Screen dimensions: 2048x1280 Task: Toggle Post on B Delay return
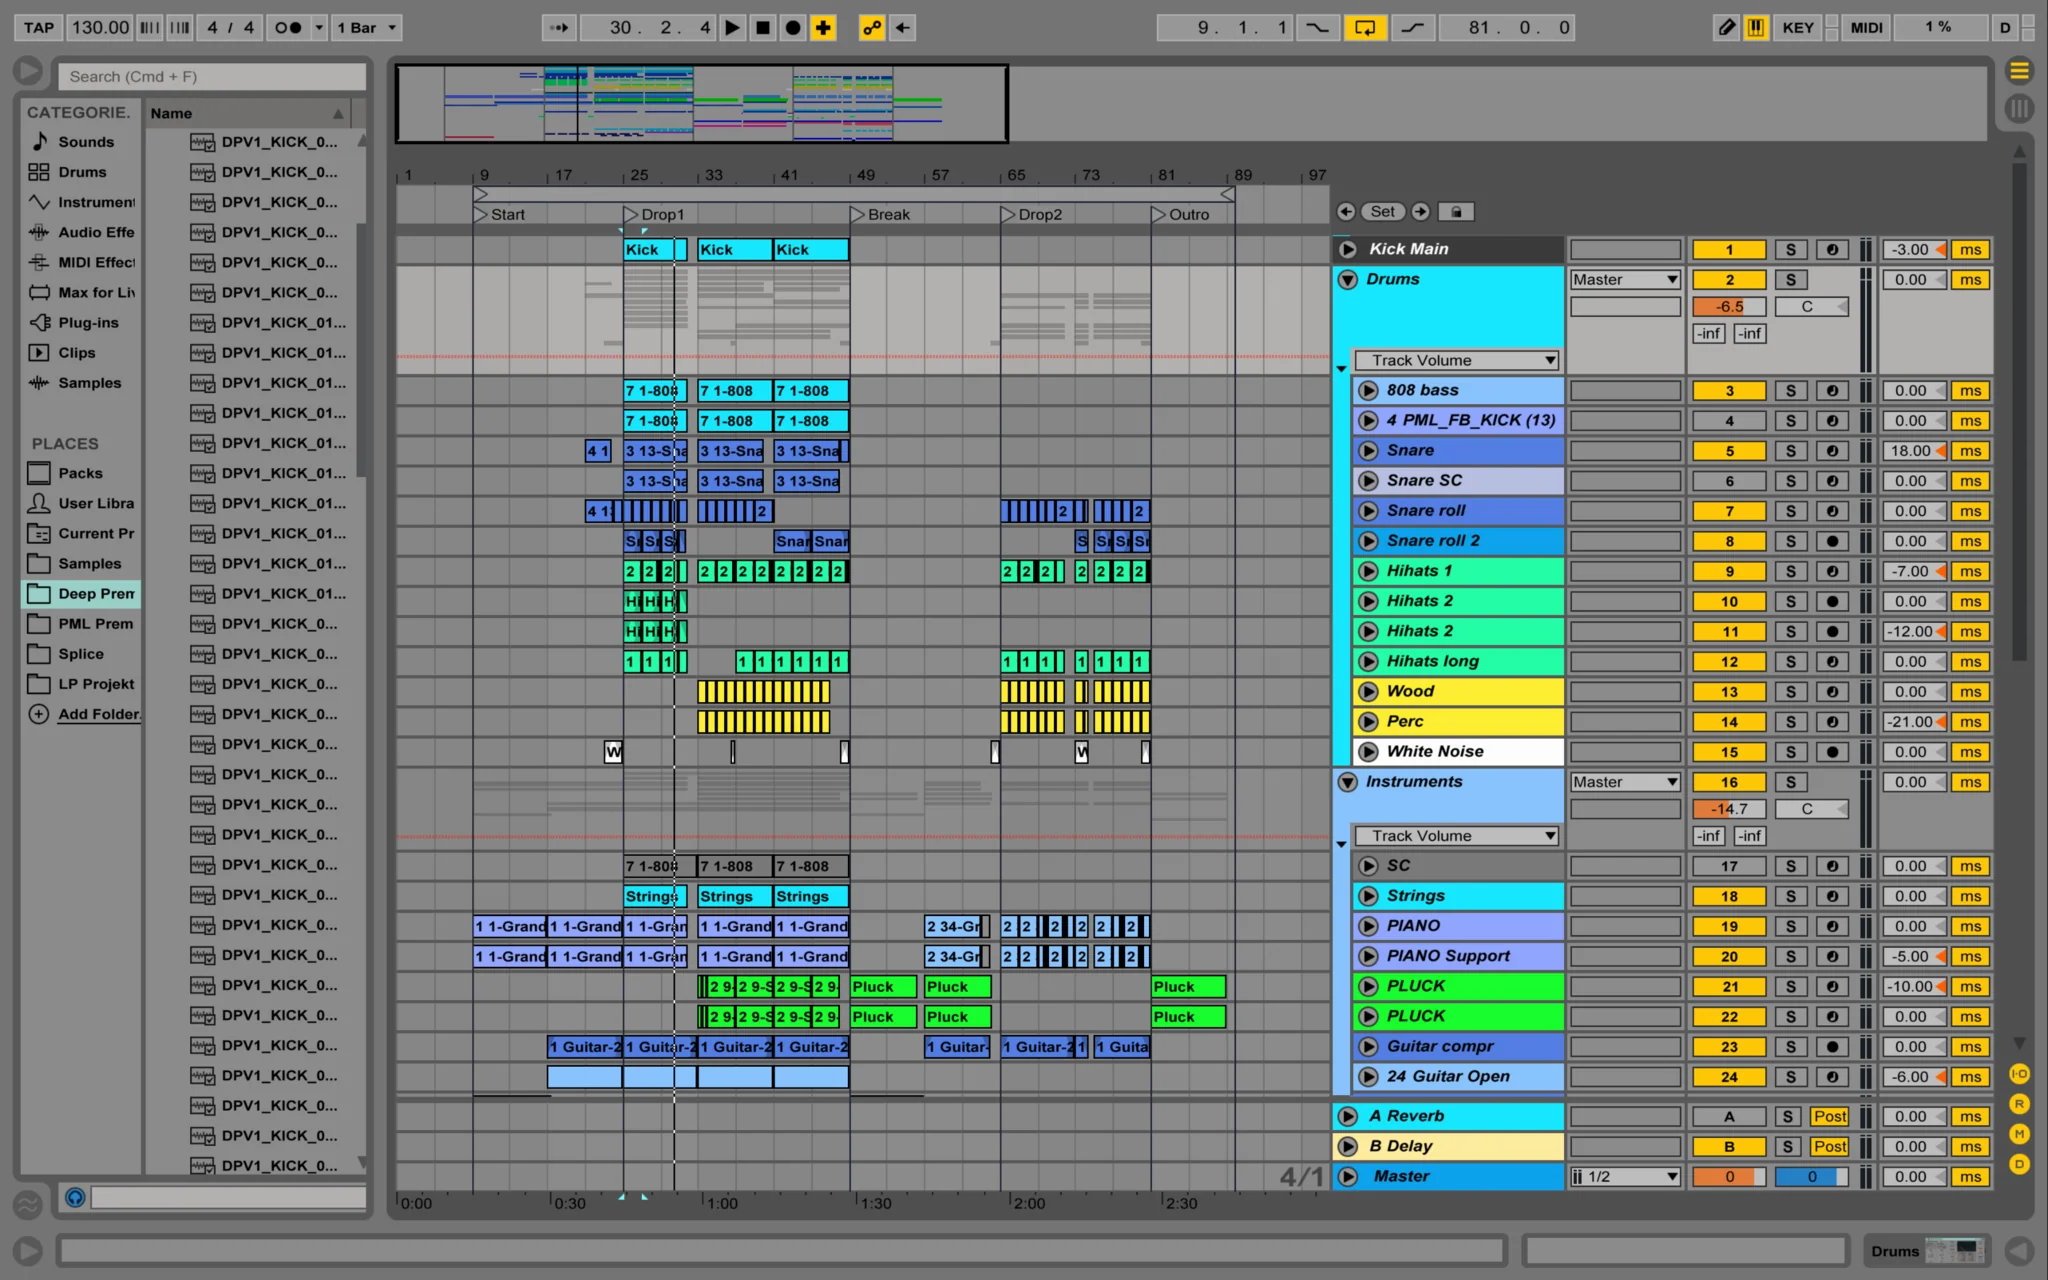pos(1830,1147)
